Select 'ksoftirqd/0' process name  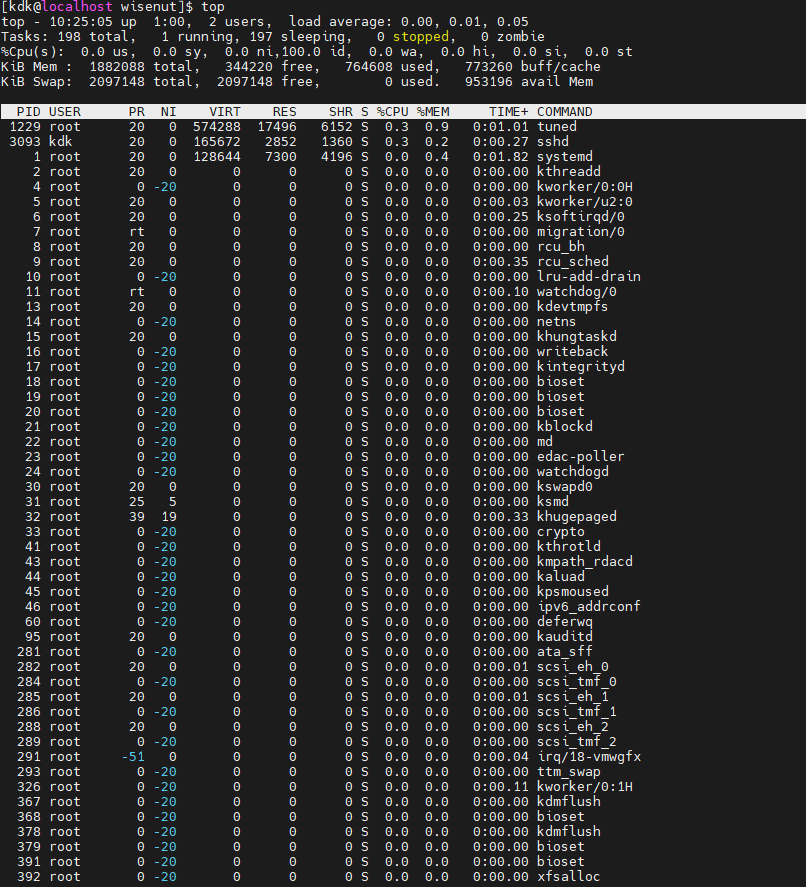581,217
